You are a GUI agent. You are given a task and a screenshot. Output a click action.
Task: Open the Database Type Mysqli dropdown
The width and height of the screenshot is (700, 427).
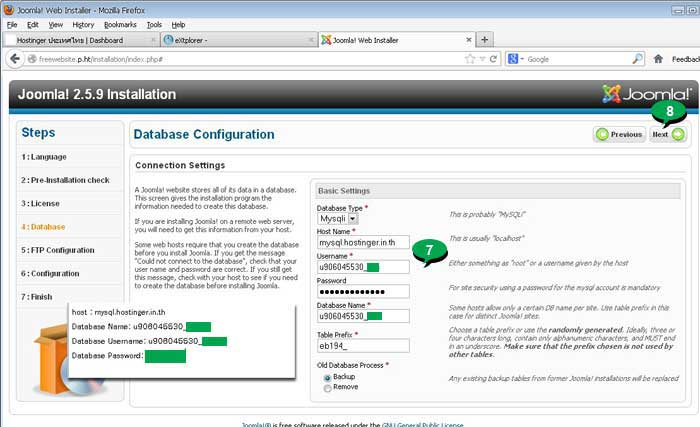[x=338, y=218]
